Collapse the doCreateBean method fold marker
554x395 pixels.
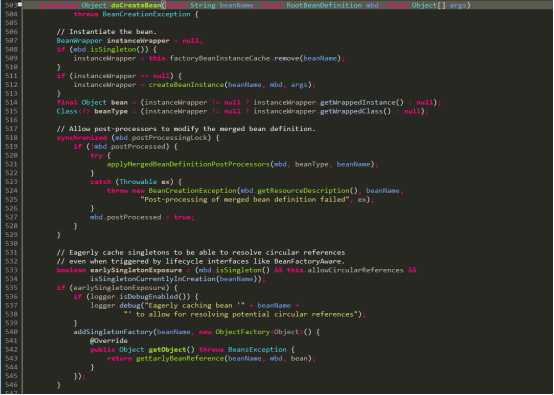coord(20,5)
